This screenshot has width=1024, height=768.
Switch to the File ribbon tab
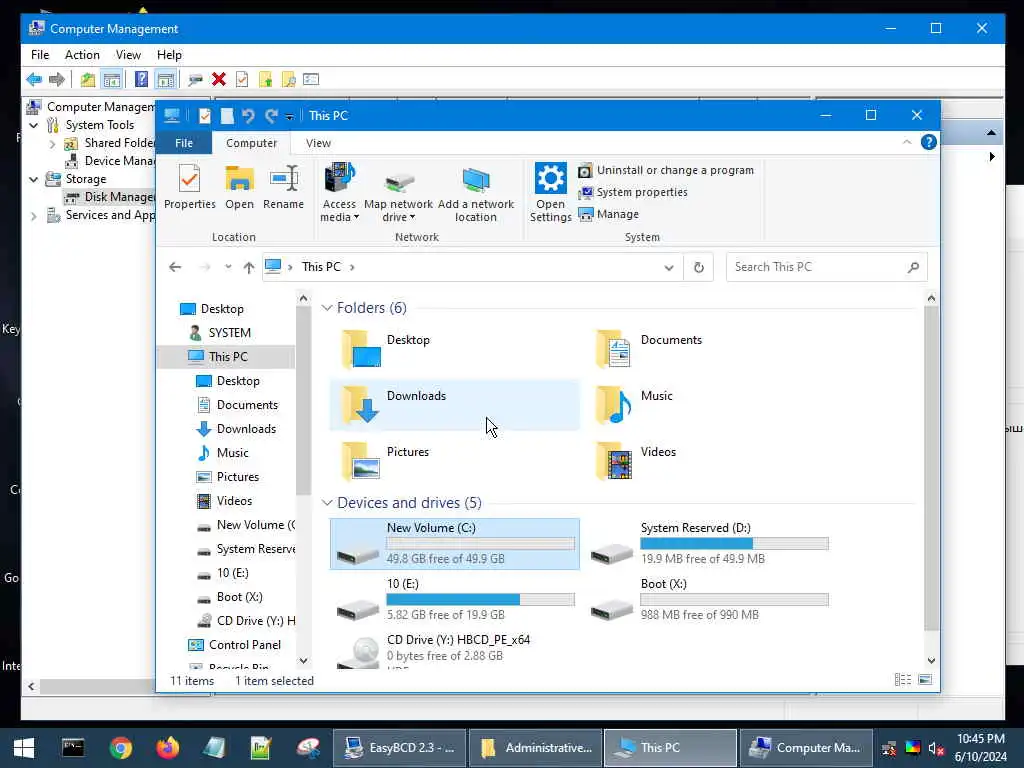pos(184,143)
